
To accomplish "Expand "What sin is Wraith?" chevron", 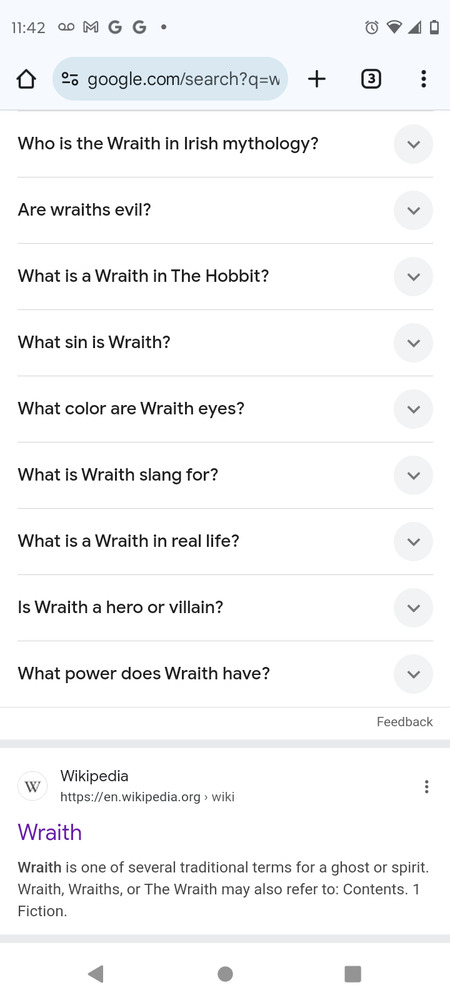I will pyautogui.click(x=413, y=343).
